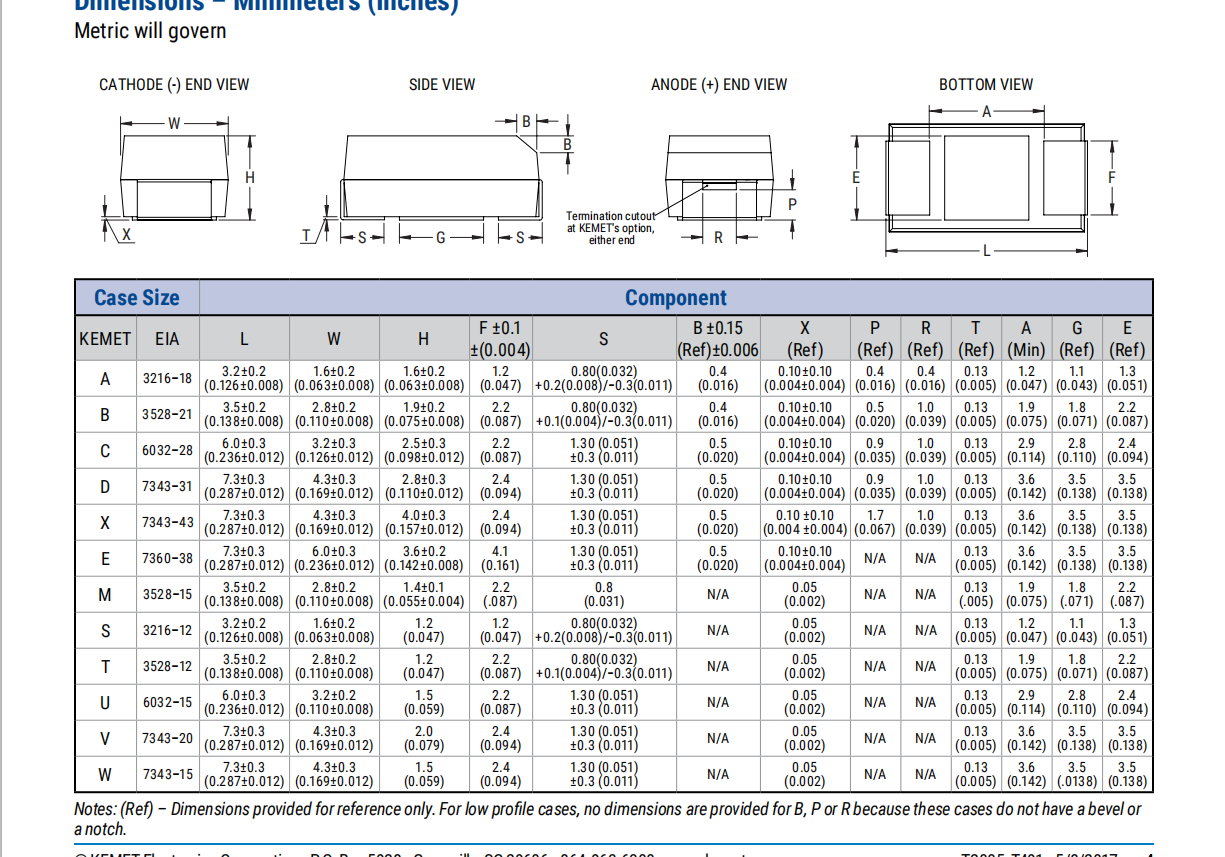1225x857 pixels.
Task: Click the 'P (Ref)' column header
Action: click(875, 339)
